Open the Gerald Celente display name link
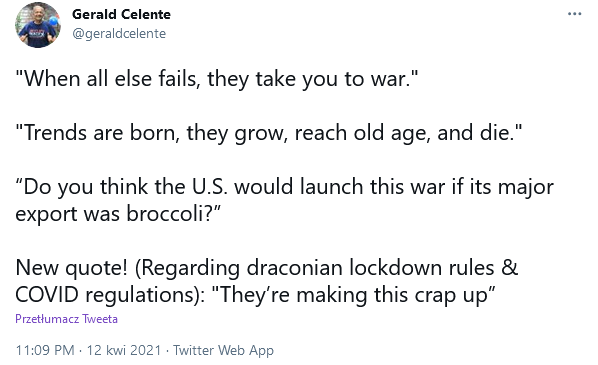Screen dimensions: 598x365 click(x=121, y=14)
